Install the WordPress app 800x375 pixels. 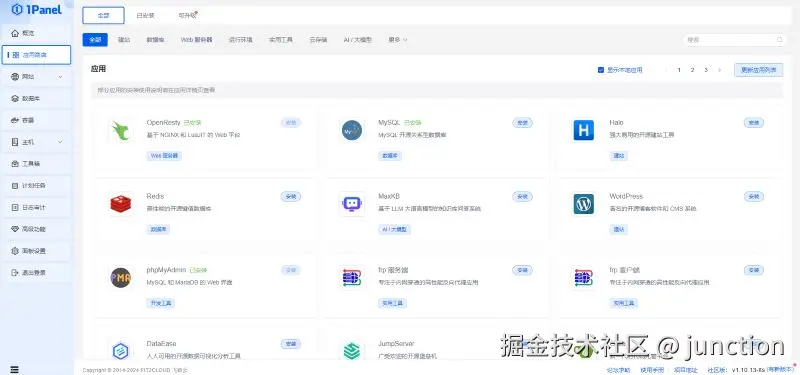coord(754,196)
